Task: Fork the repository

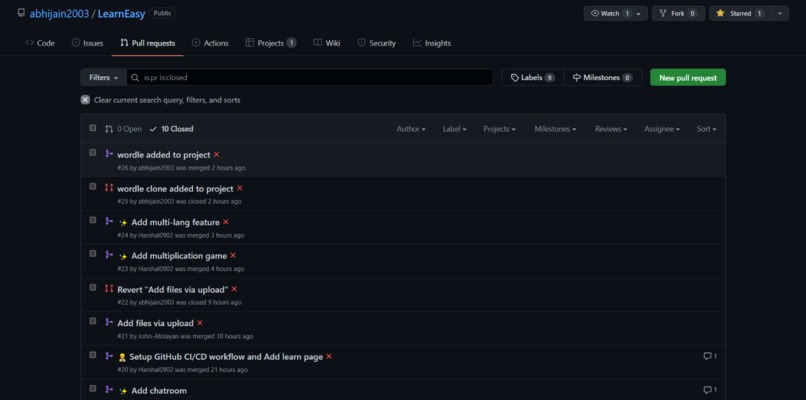Action: [x=678, y=13]
